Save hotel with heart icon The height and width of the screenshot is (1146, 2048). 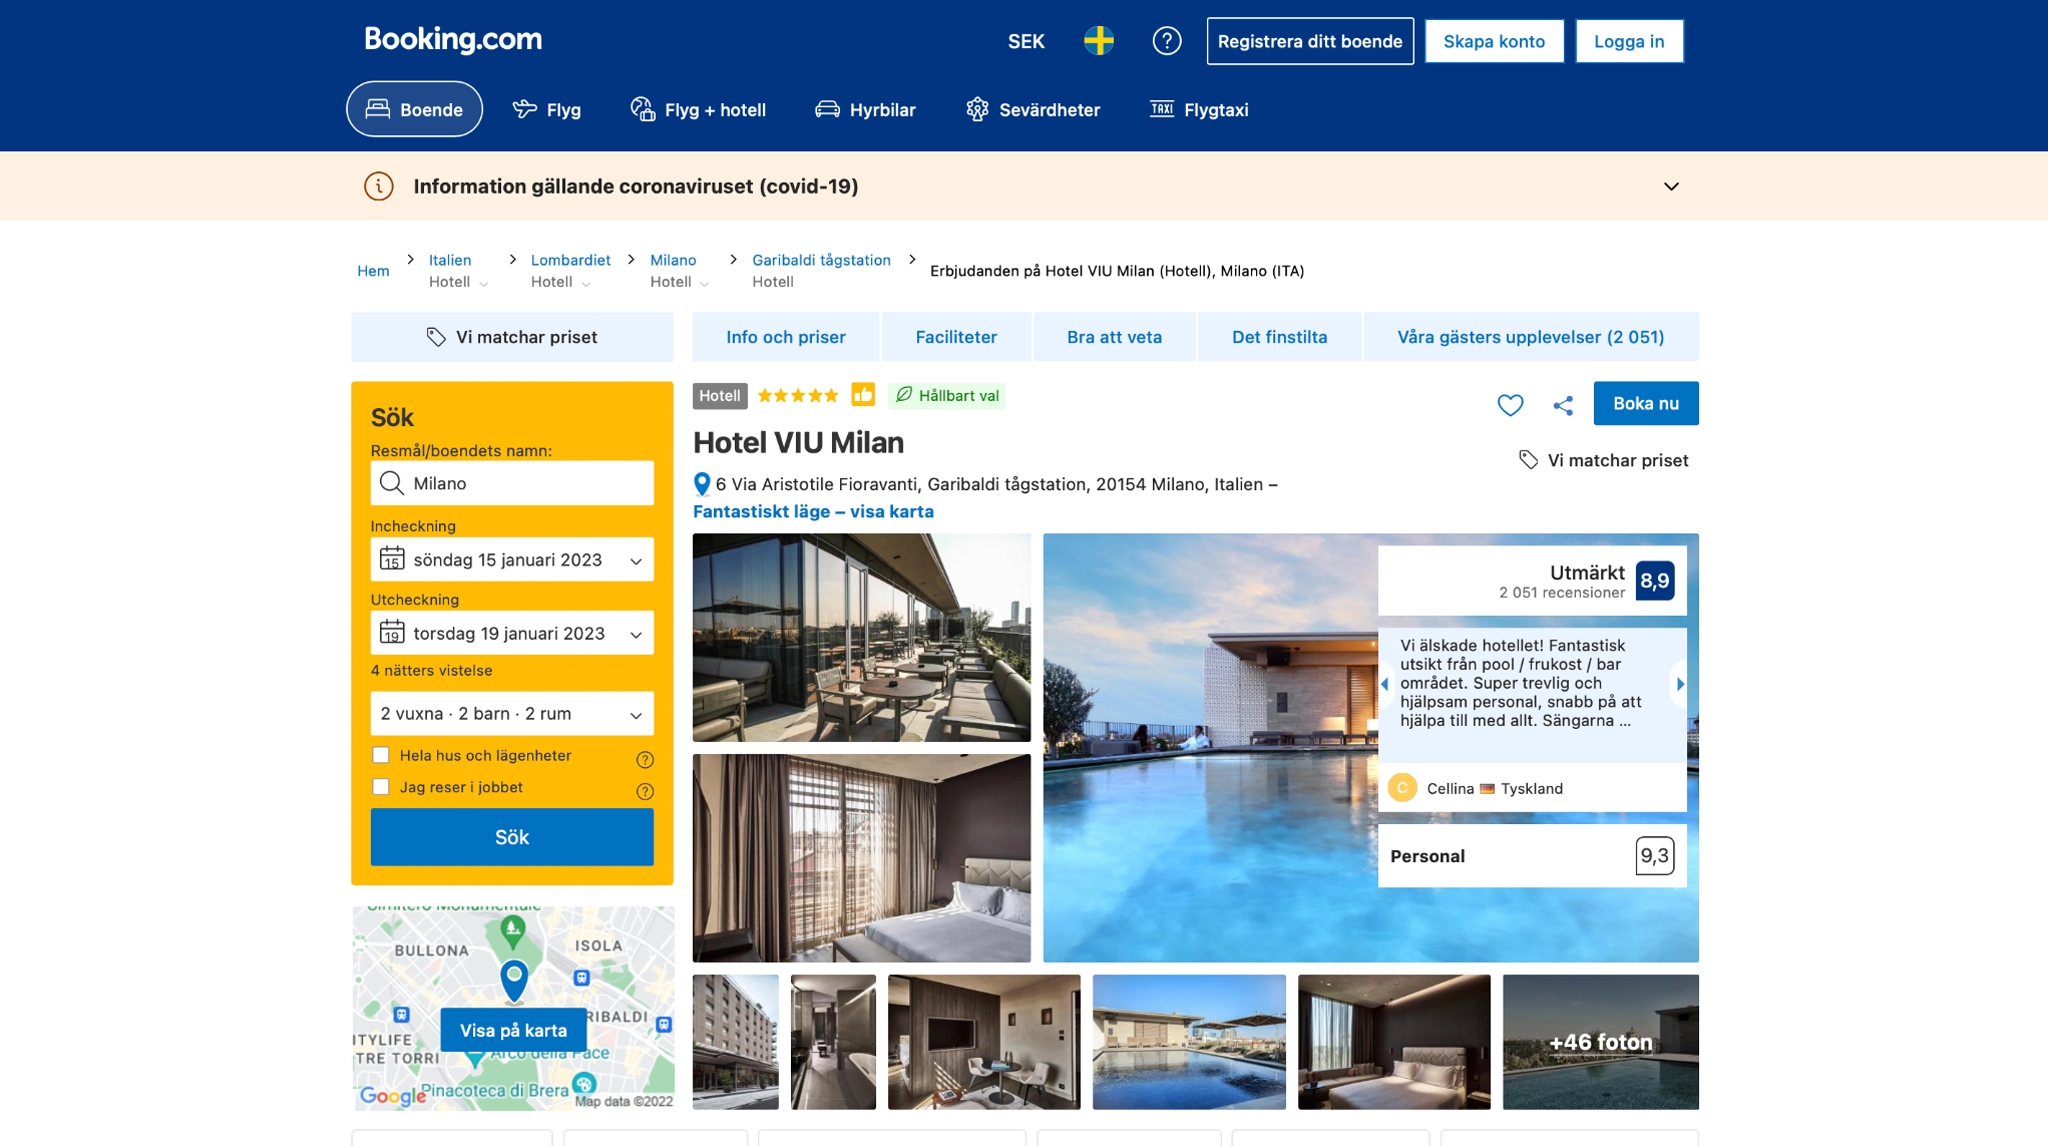point(1510,404)
